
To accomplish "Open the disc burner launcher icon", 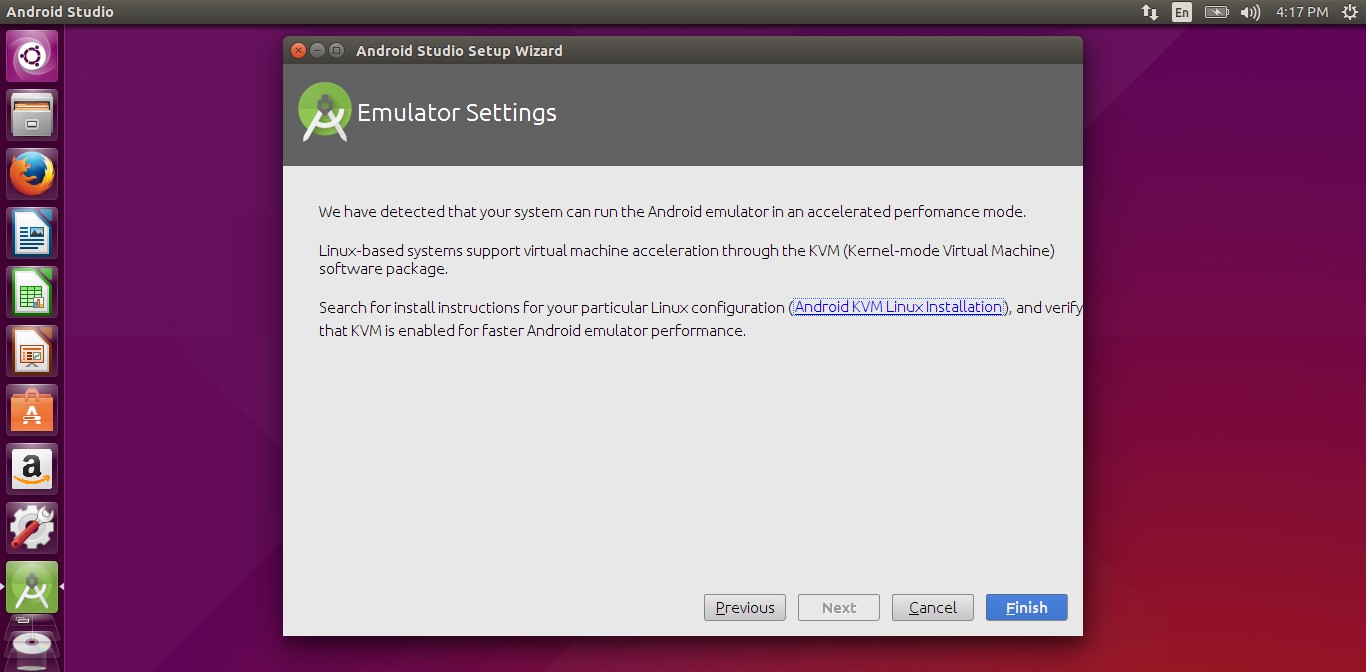I will coord(31,643).
